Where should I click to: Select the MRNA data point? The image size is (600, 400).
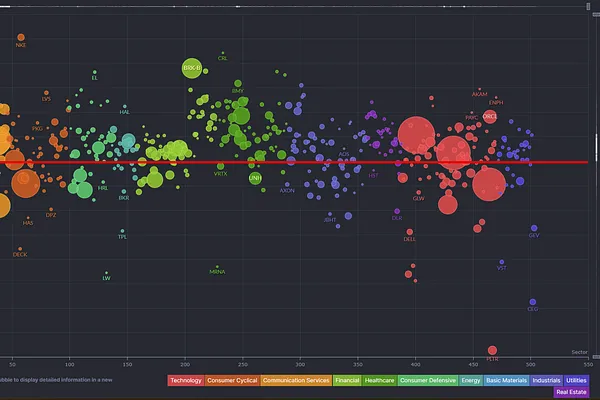coord(217,264)
